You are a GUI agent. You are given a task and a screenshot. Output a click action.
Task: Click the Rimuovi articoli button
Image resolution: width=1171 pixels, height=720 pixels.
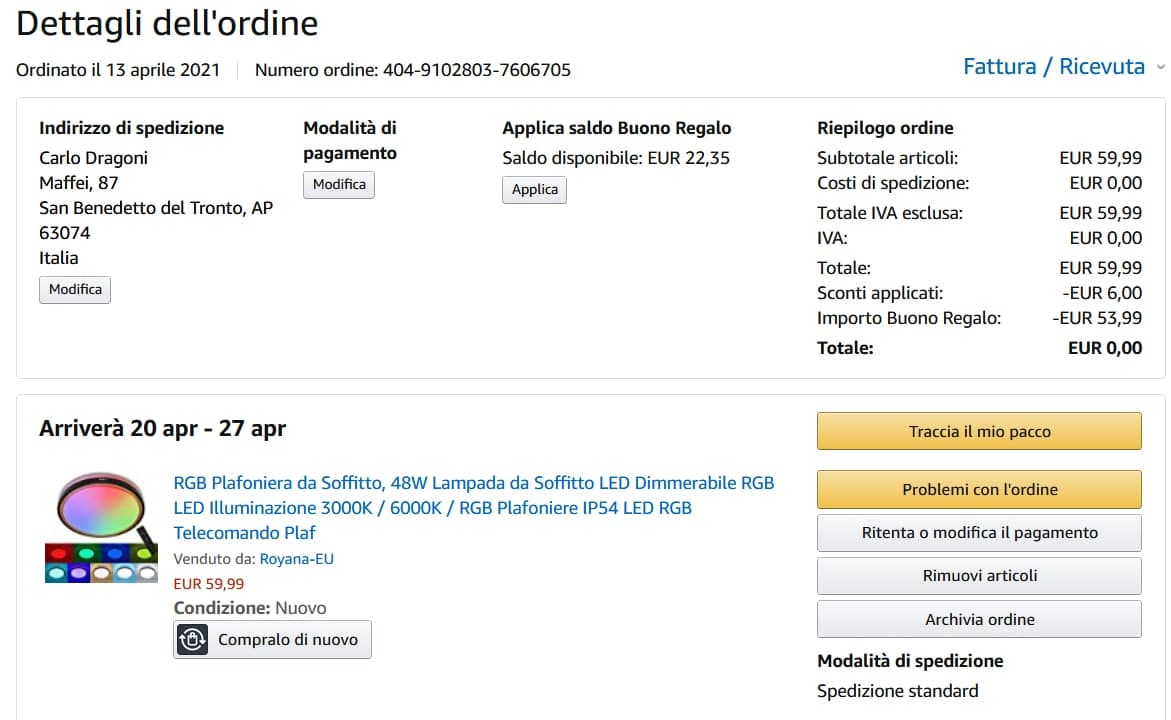[979, 576]
